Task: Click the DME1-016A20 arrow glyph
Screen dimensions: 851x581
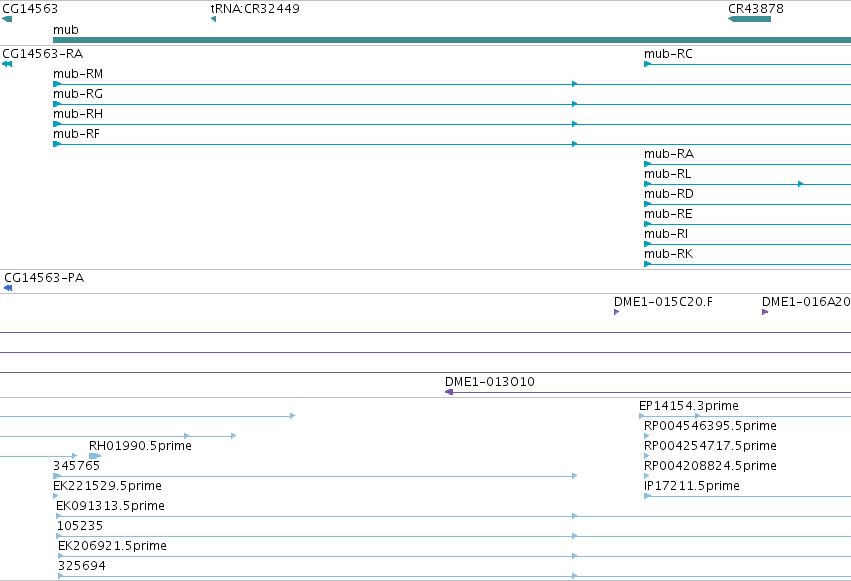Action: [x=765, y=312]
